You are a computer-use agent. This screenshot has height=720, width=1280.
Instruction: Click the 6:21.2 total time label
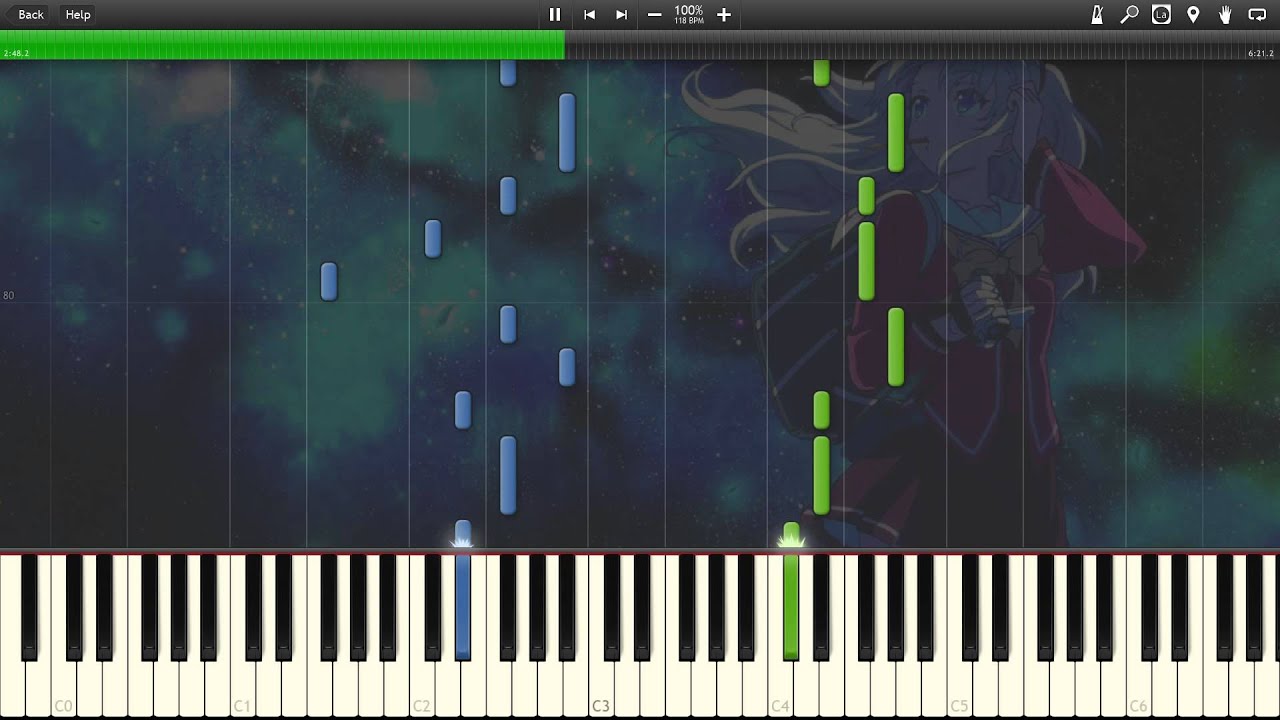(x=1261, y=53)
